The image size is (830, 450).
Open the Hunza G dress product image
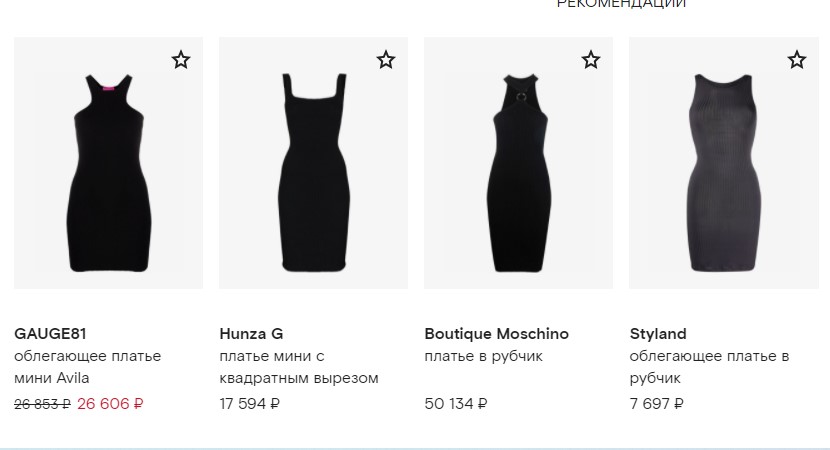point(313,163)
